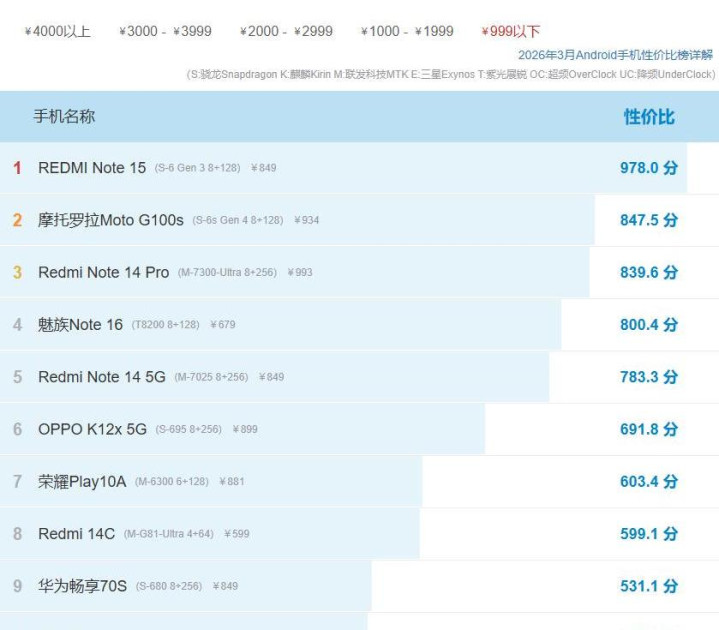719x630 pixels.
Task: Click the S-6s Gen 4 8+128 spec
Action: tap(238, 220)
